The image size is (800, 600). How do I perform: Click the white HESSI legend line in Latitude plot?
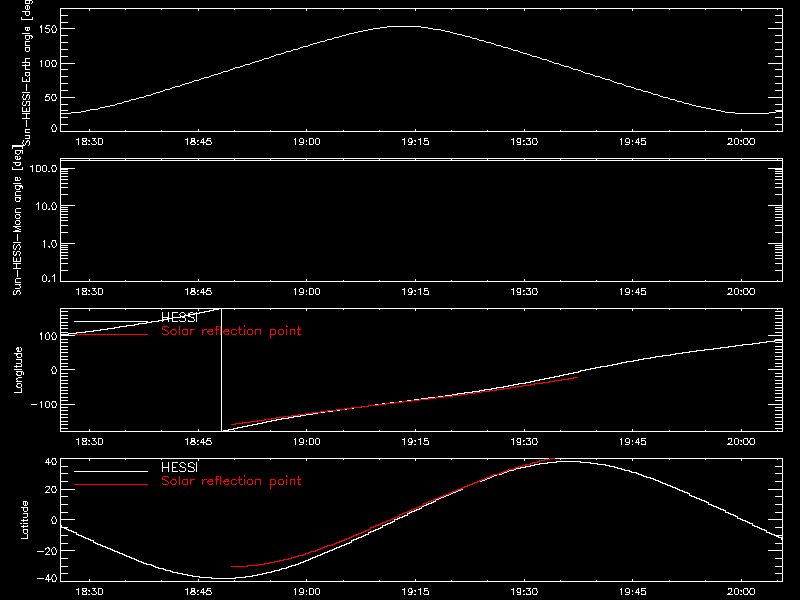(111, 471)
